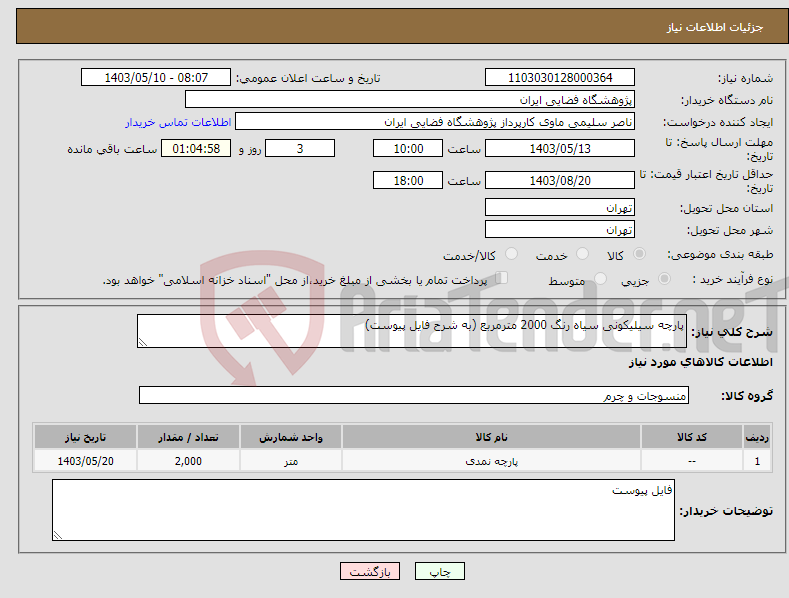Click the نام کالا column header

click(x=491, y=437)
